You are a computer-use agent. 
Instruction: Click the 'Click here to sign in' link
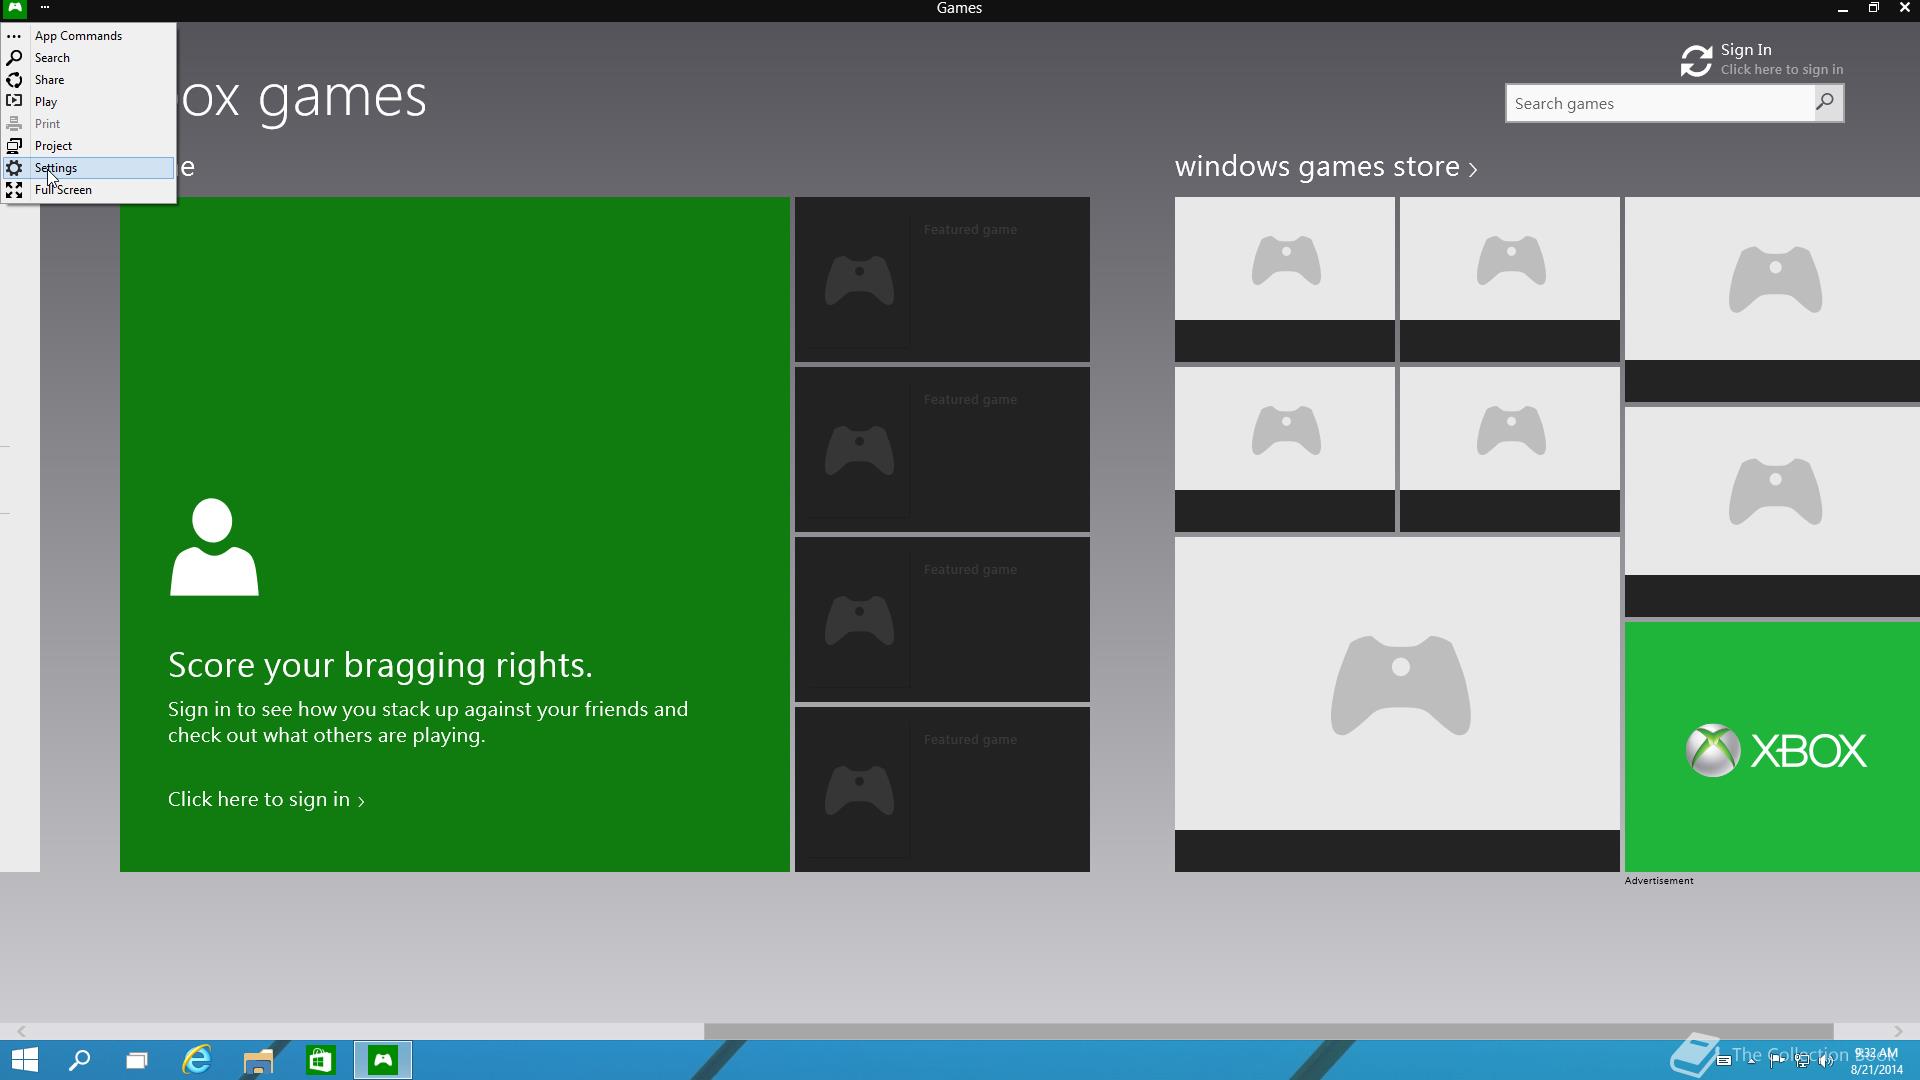pyautogui.click(x=266, y=800)
